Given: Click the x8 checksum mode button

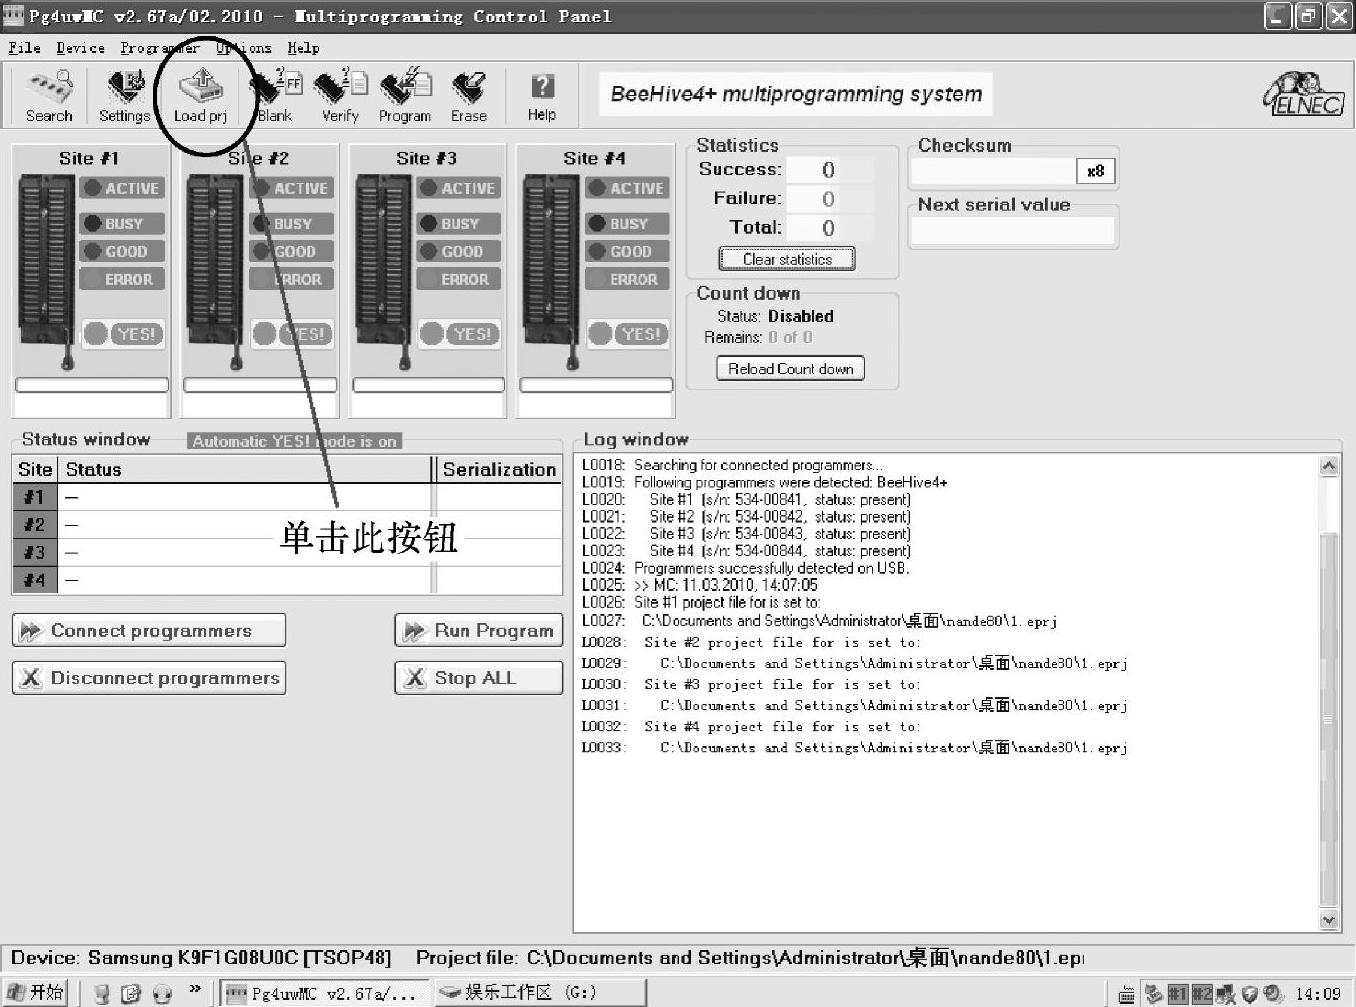Looking at the screenshot, I should (1095, 171).
